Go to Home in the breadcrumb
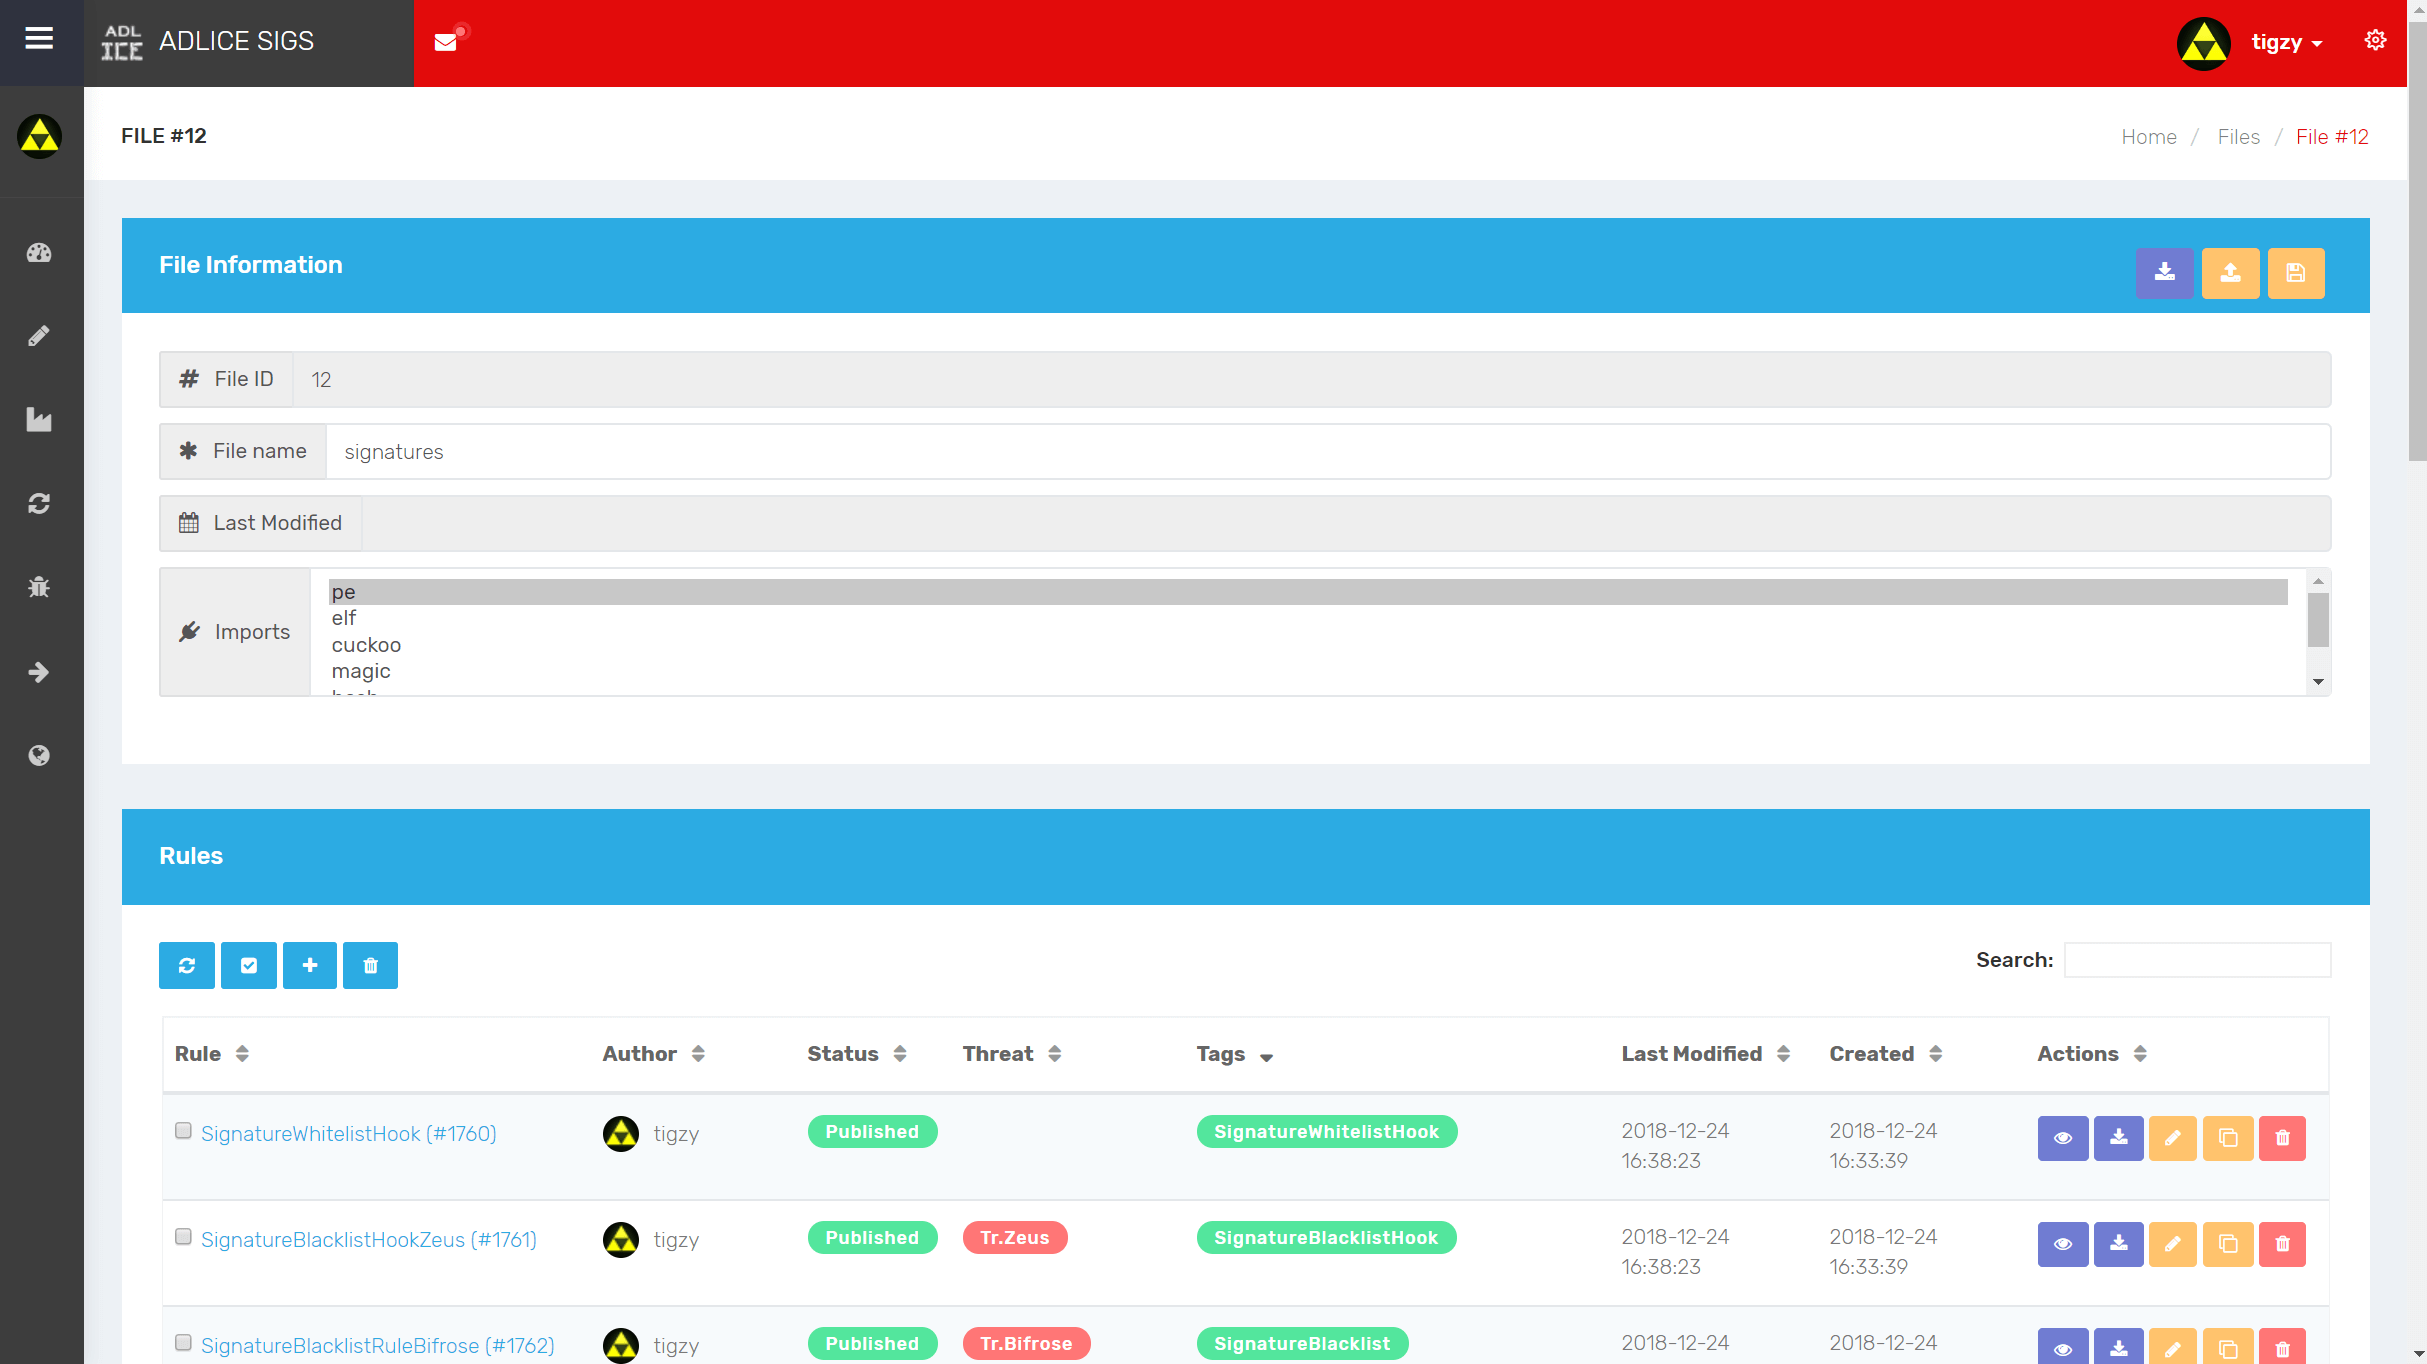This screenshot has height=1364, width=2427. click(2148, 137)
